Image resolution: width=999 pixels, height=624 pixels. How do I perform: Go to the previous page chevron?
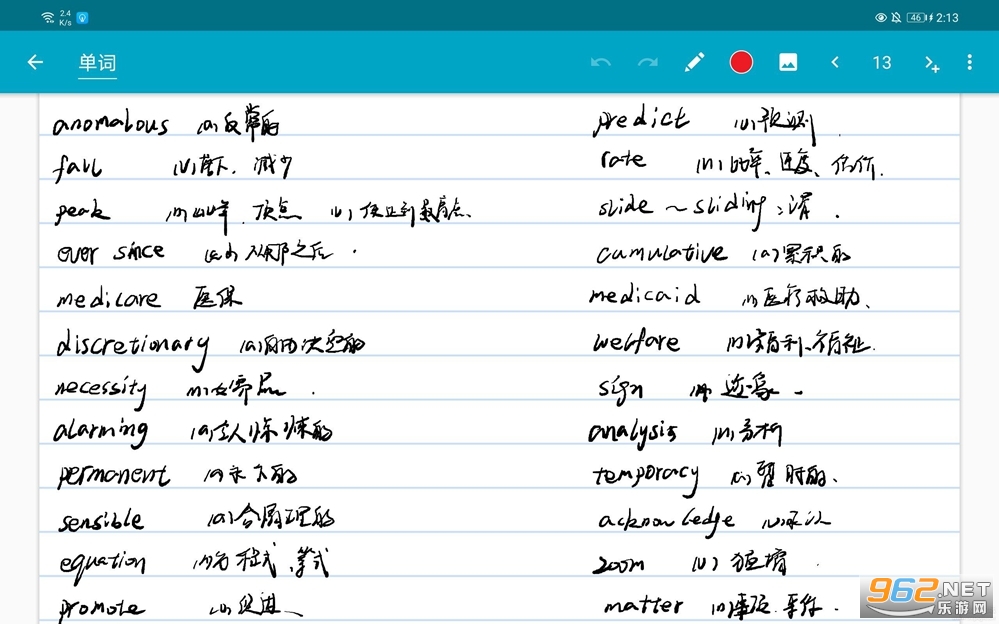coord(835,62)
